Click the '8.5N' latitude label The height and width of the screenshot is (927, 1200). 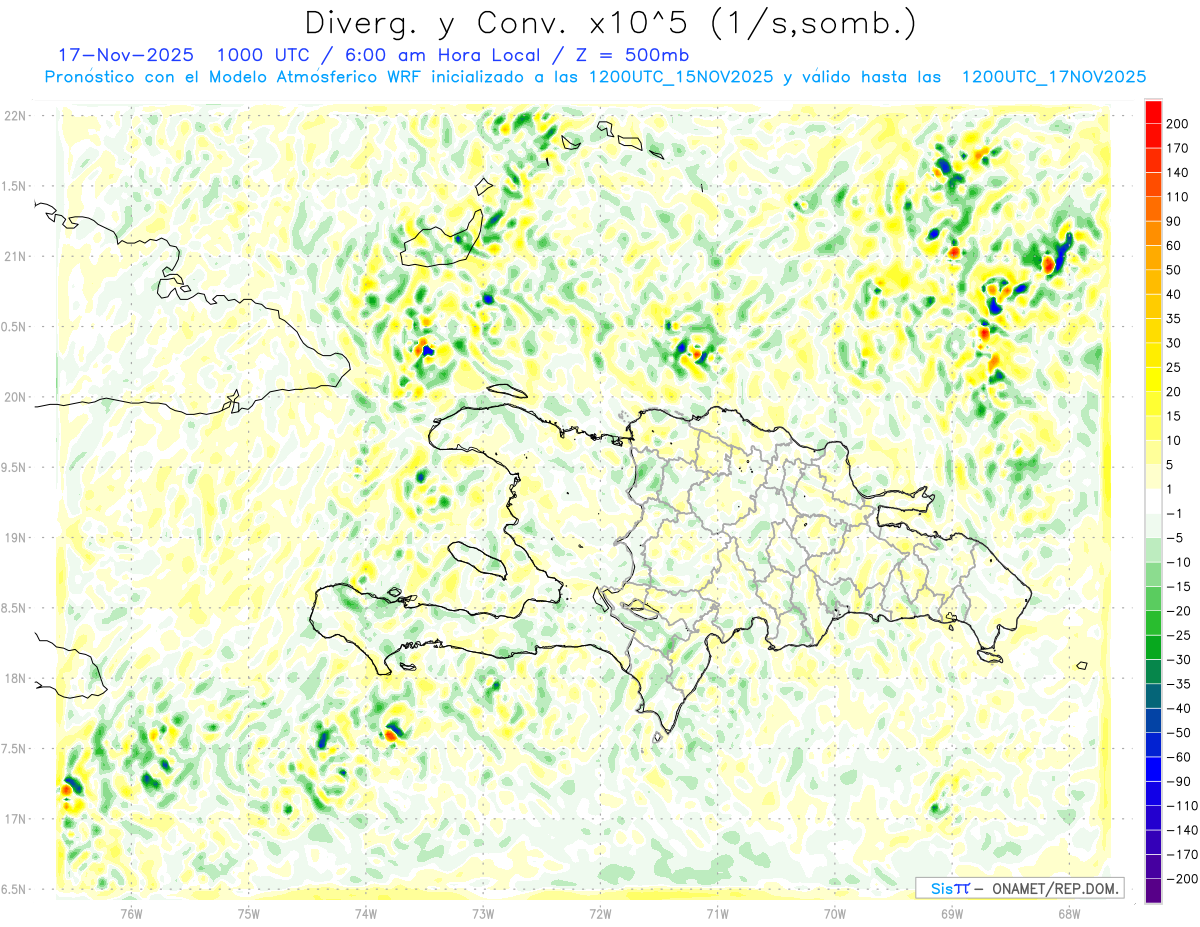pyautogui.click(x=14, y=608)
